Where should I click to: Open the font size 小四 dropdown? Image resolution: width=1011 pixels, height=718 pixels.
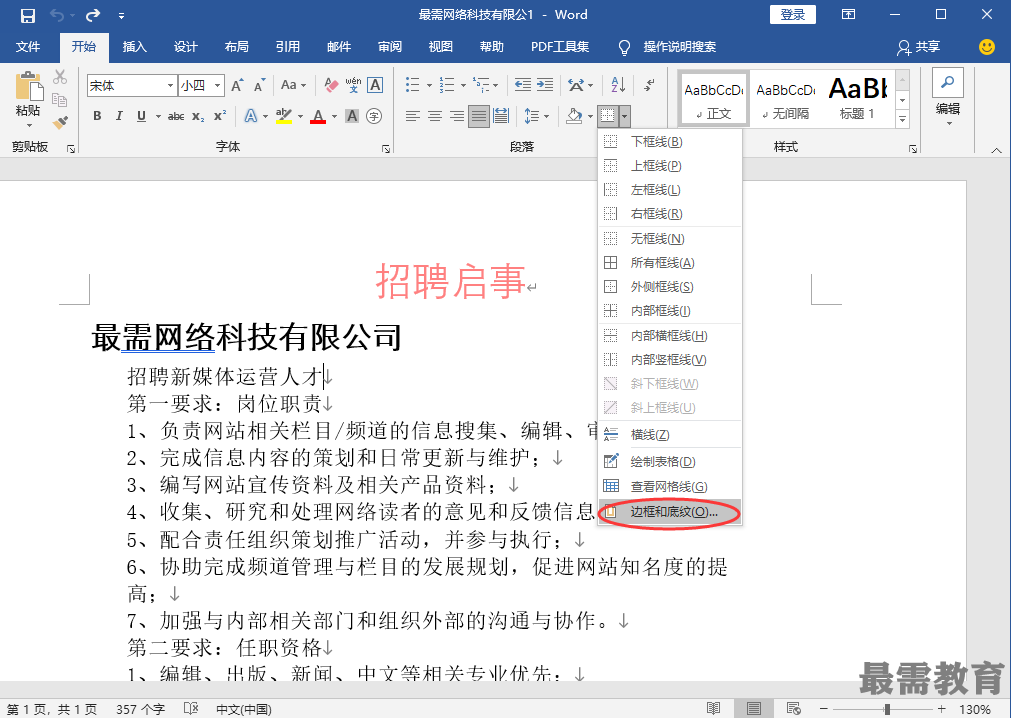[x=218, y=85]
